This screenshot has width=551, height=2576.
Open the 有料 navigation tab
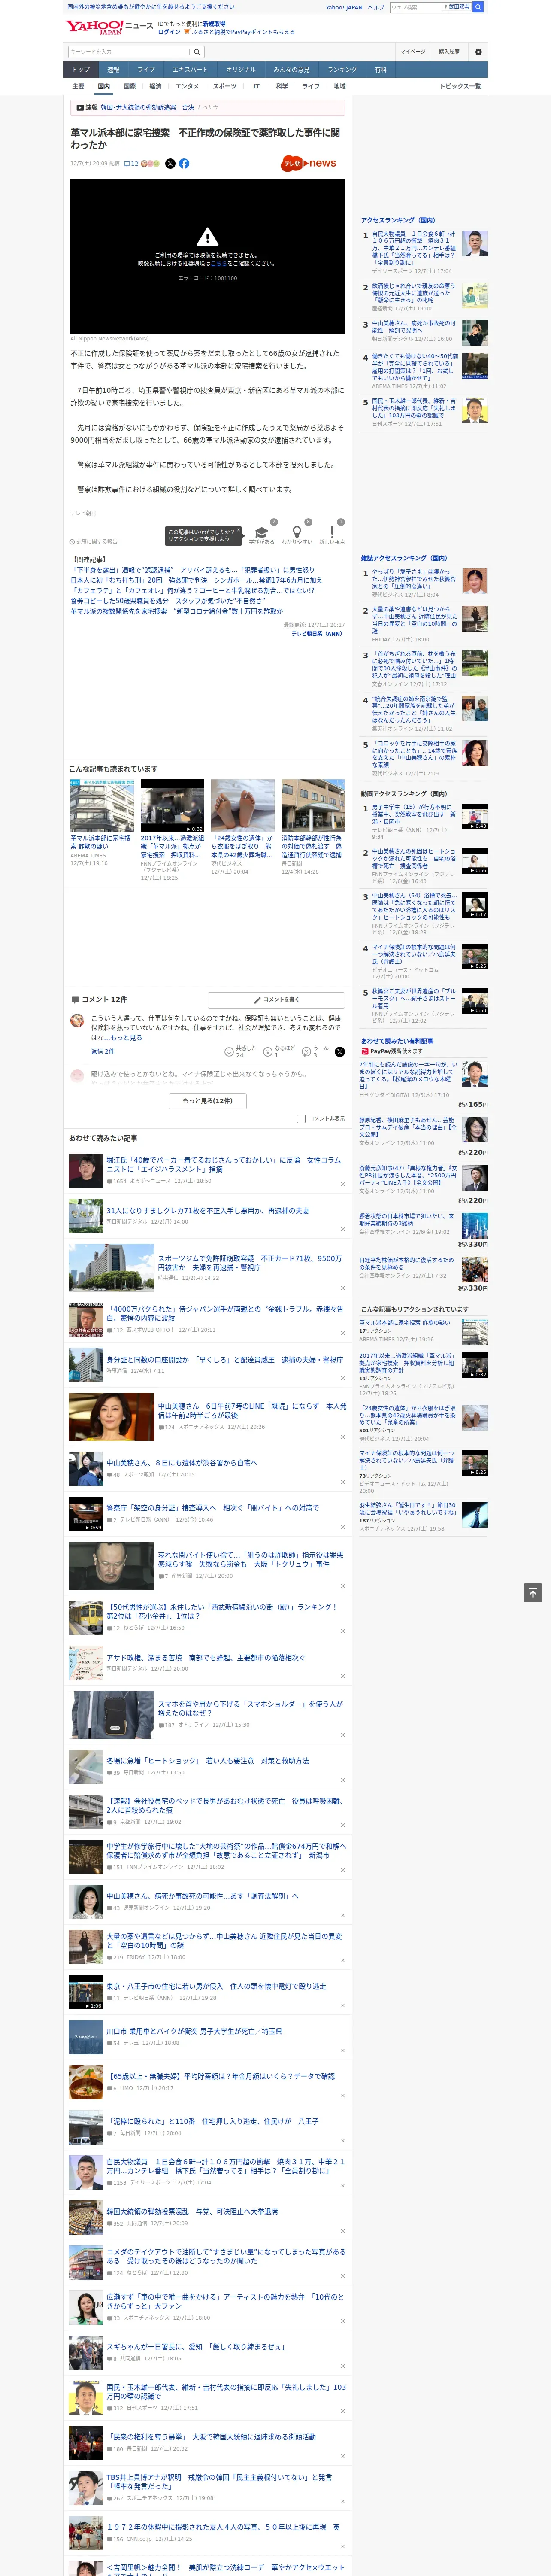click(x=380, y=70)
